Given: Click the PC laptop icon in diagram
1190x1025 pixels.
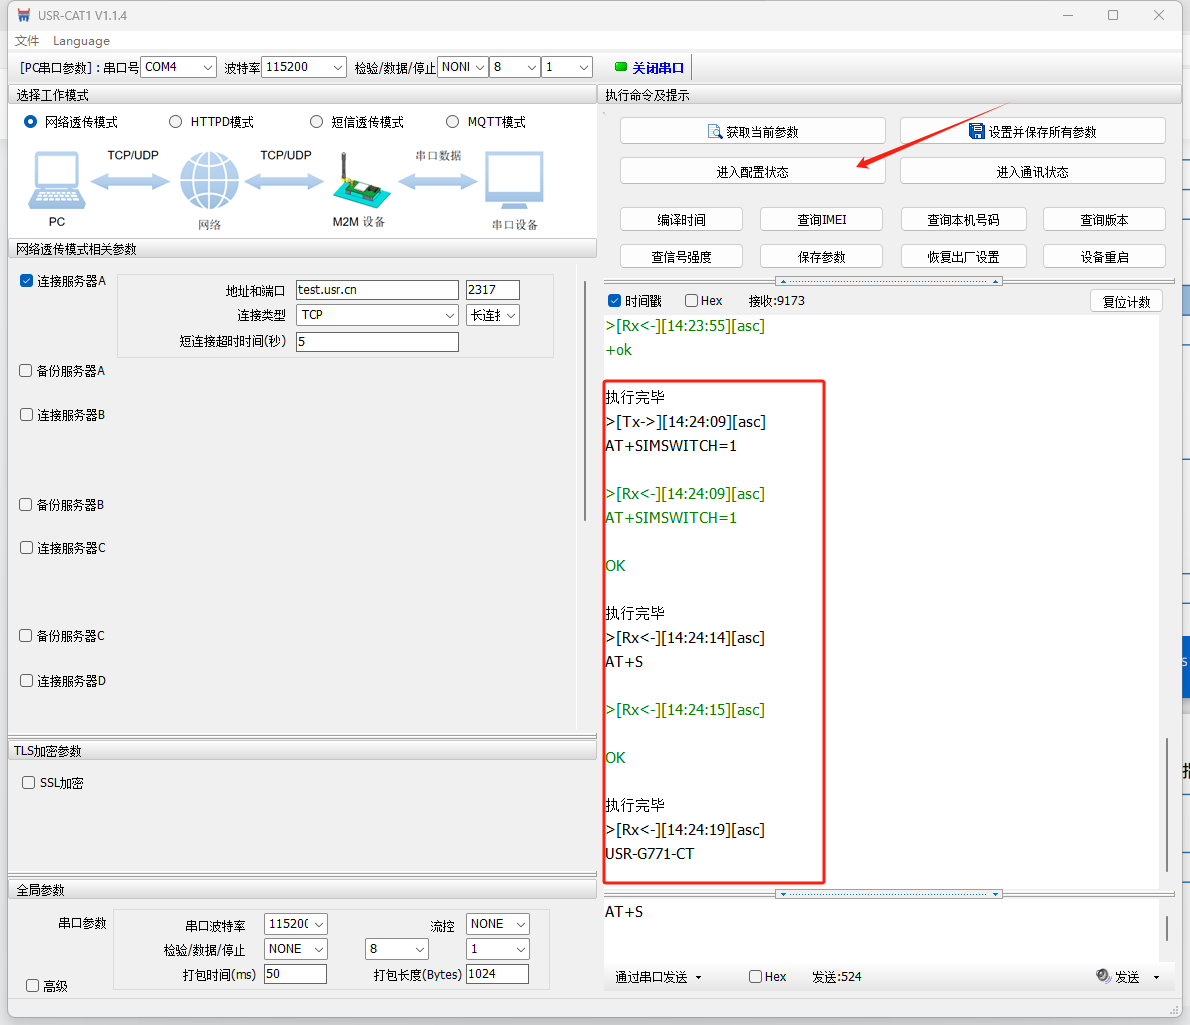Looking at the screenshot, I should [57, 180].
